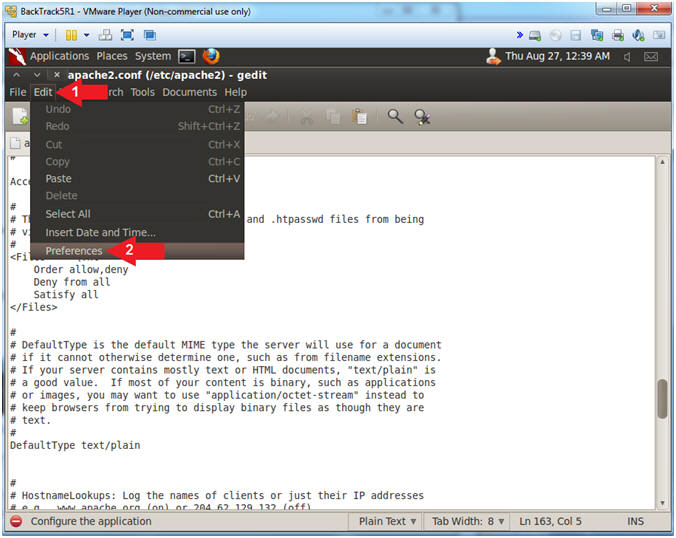Choose Insert Date and Time from Edit menu

(137, 233)
